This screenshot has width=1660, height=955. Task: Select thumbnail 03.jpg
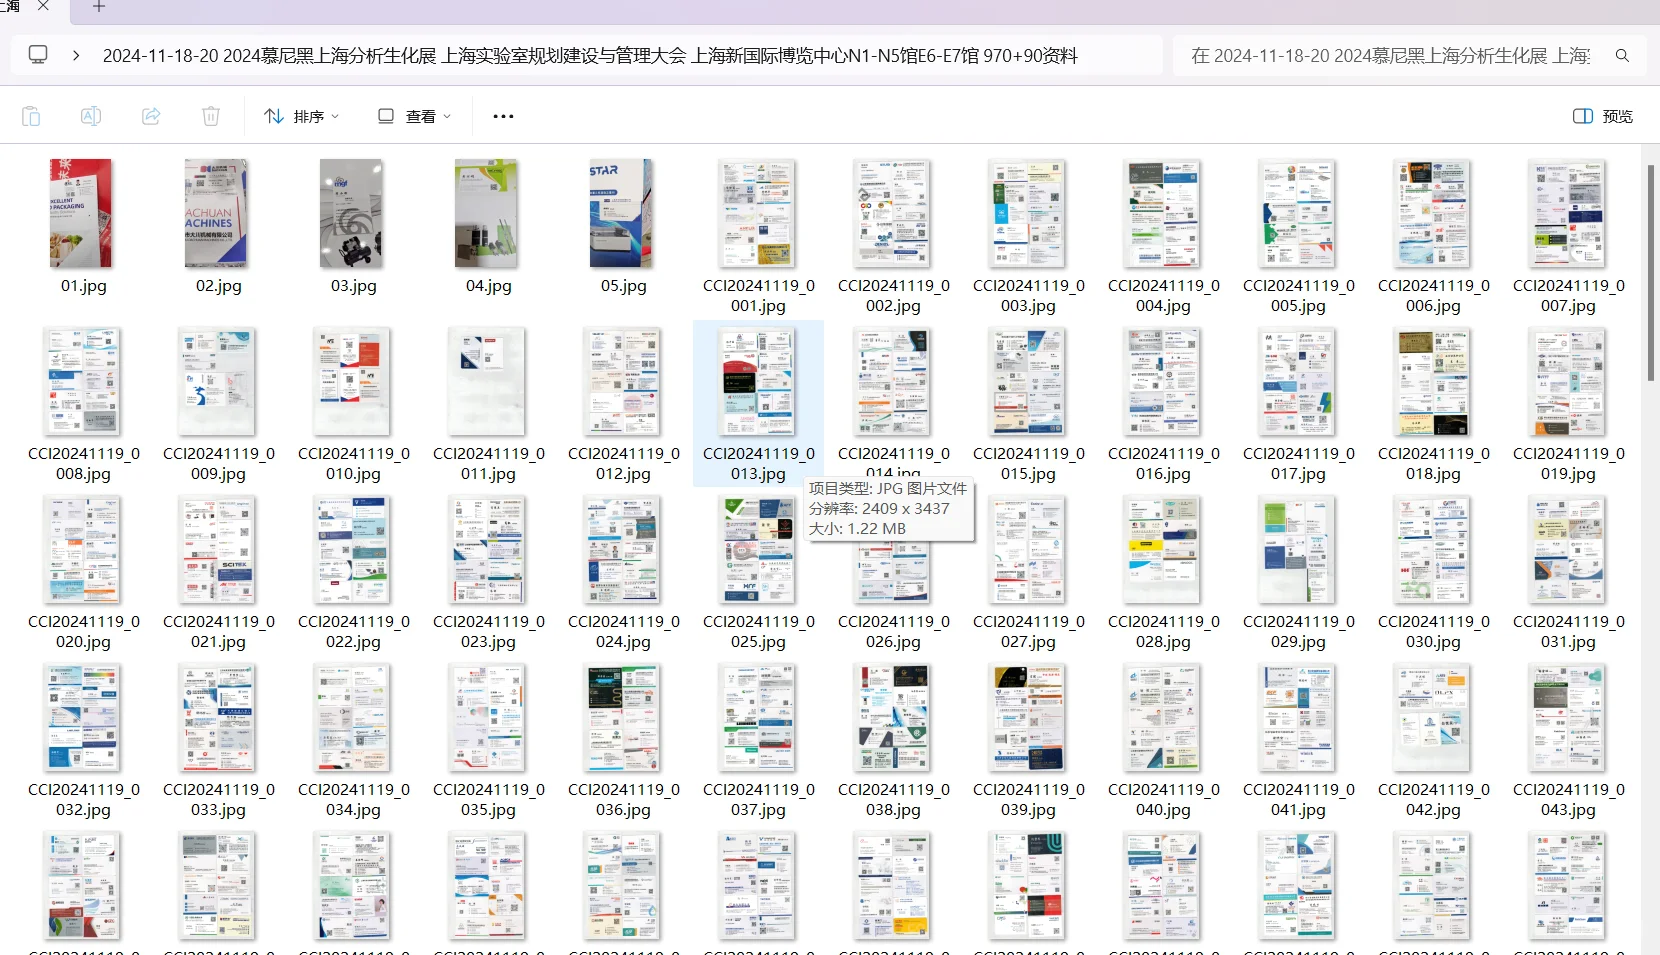351,213
